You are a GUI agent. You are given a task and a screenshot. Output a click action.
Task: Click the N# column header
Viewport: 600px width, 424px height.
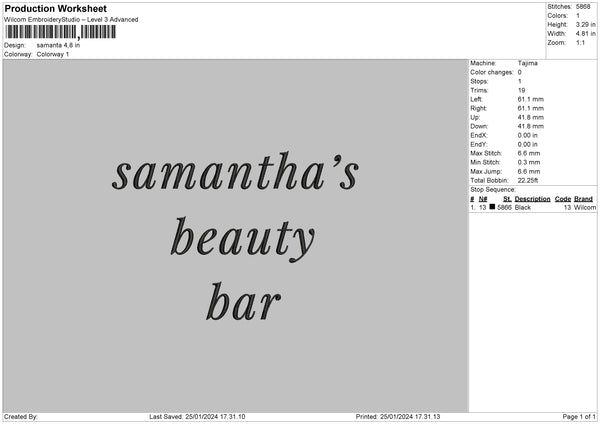[x=483, y=199]
